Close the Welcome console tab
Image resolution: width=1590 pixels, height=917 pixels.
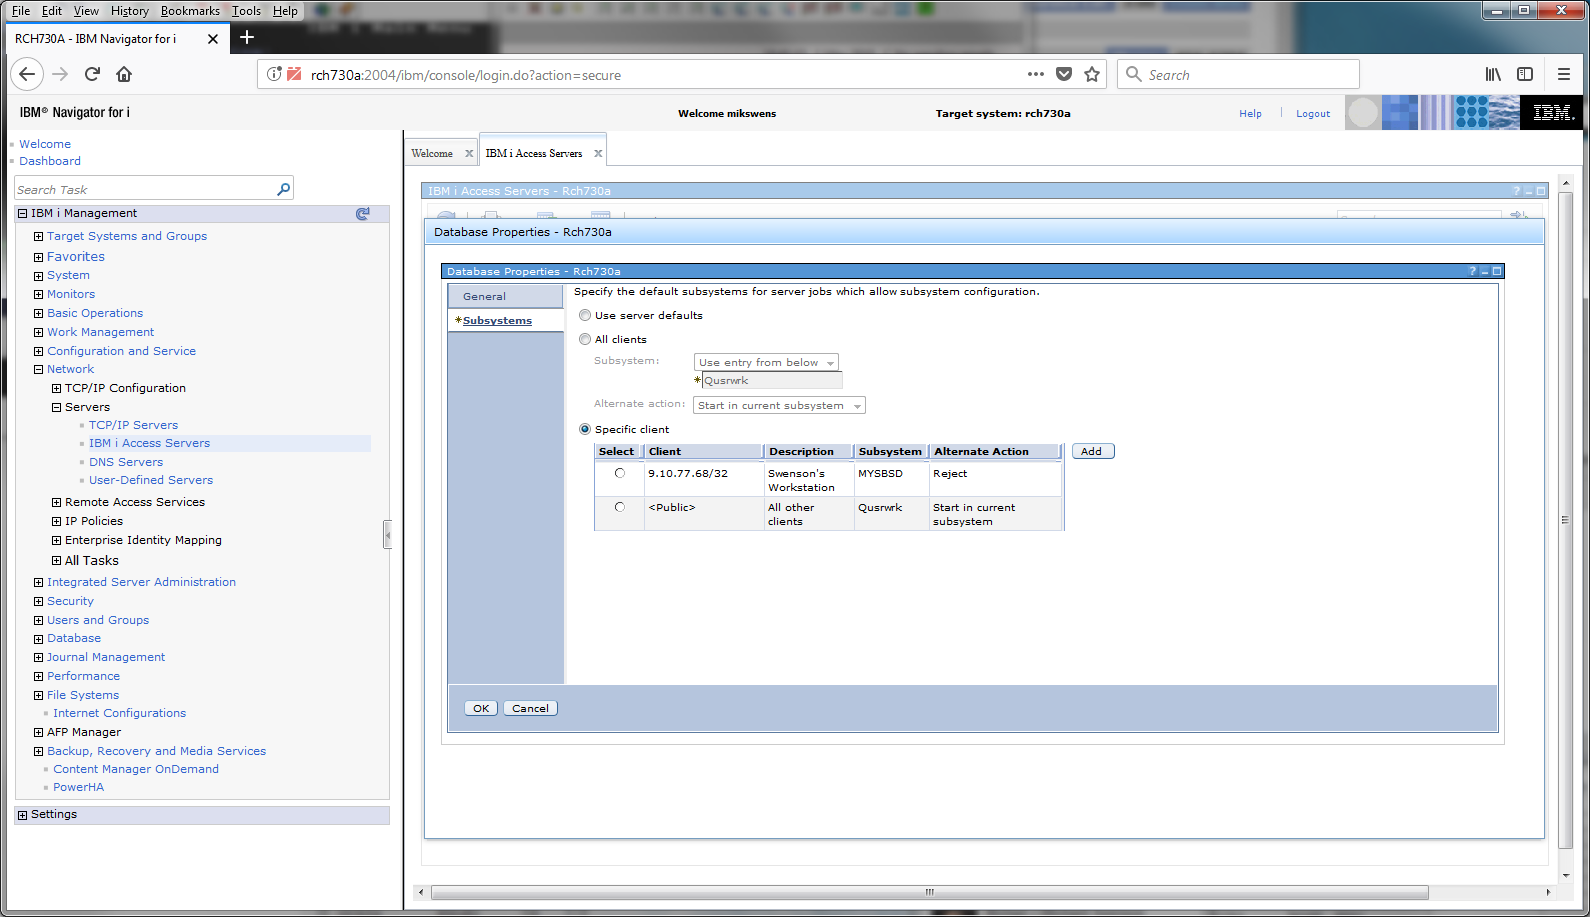[x=469, y=153]
